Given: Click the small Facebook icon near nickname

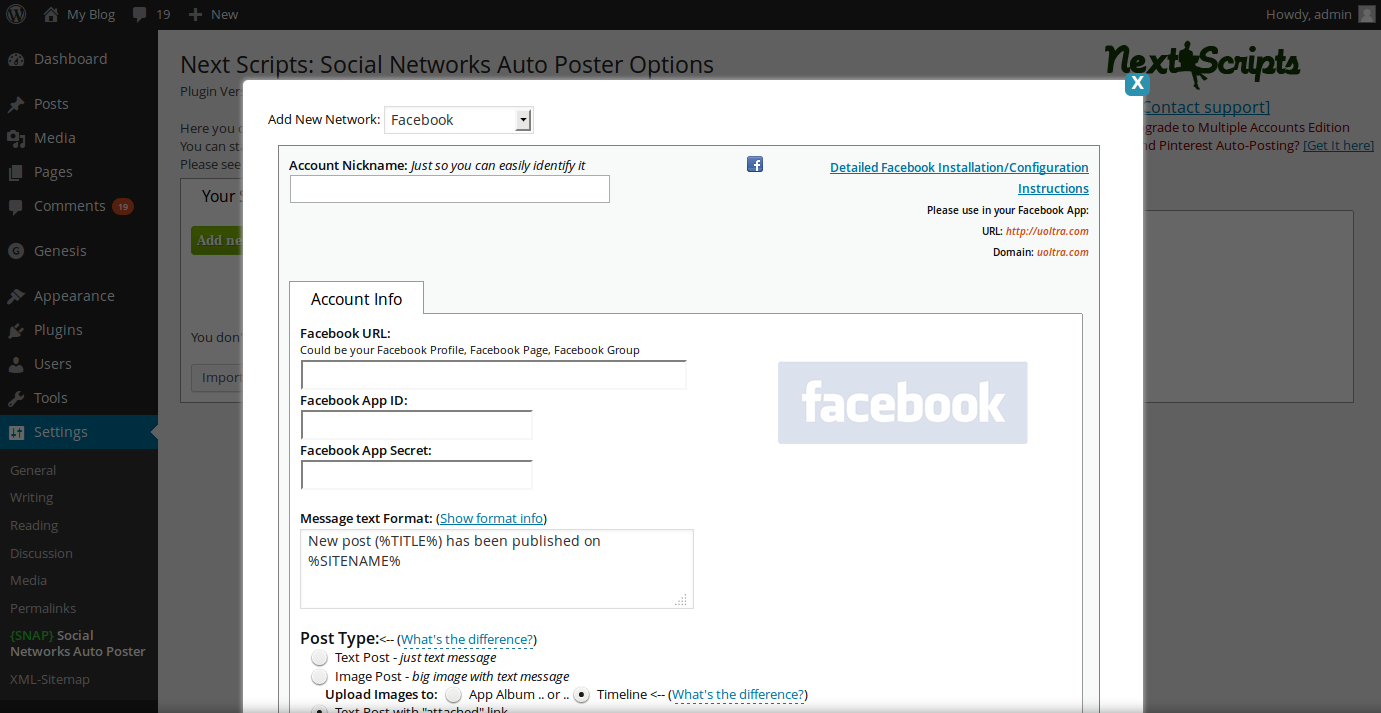Looking at the screenshot, I should pyautogui.click(x=755, y=164).
